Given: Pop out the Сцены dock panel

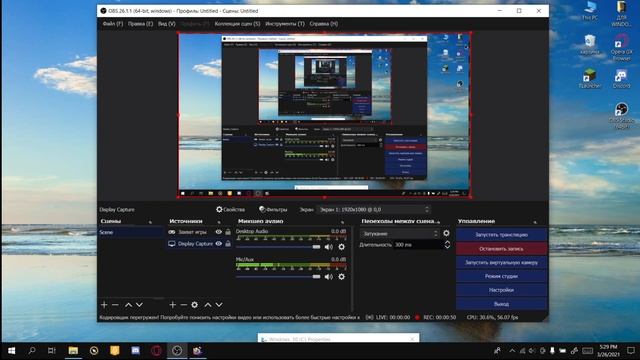Looking at the screenshot, I should 151,222.
